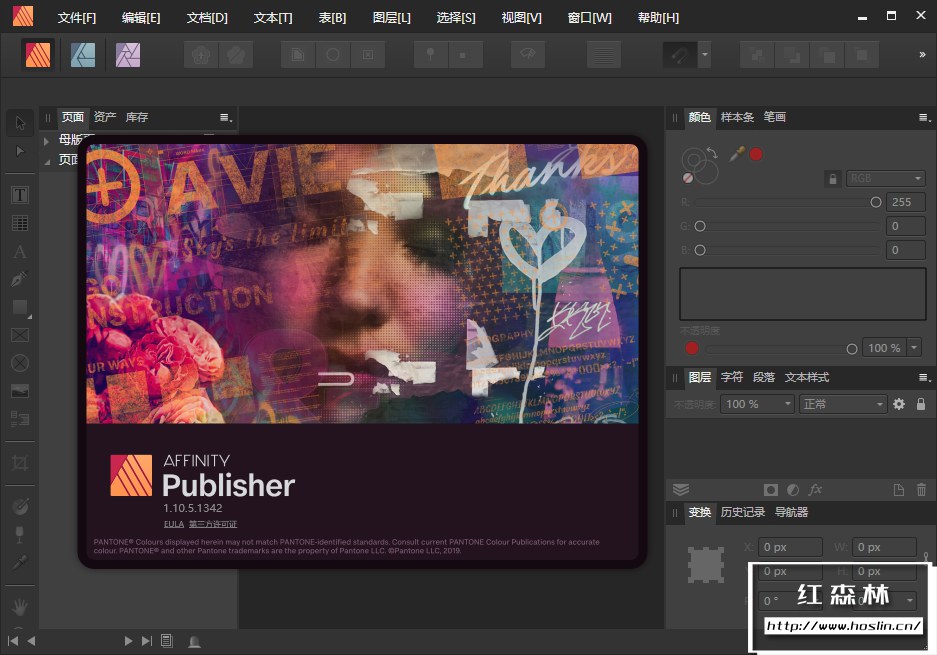Switch to the Designer Persona icon

(x=83, y=55)
